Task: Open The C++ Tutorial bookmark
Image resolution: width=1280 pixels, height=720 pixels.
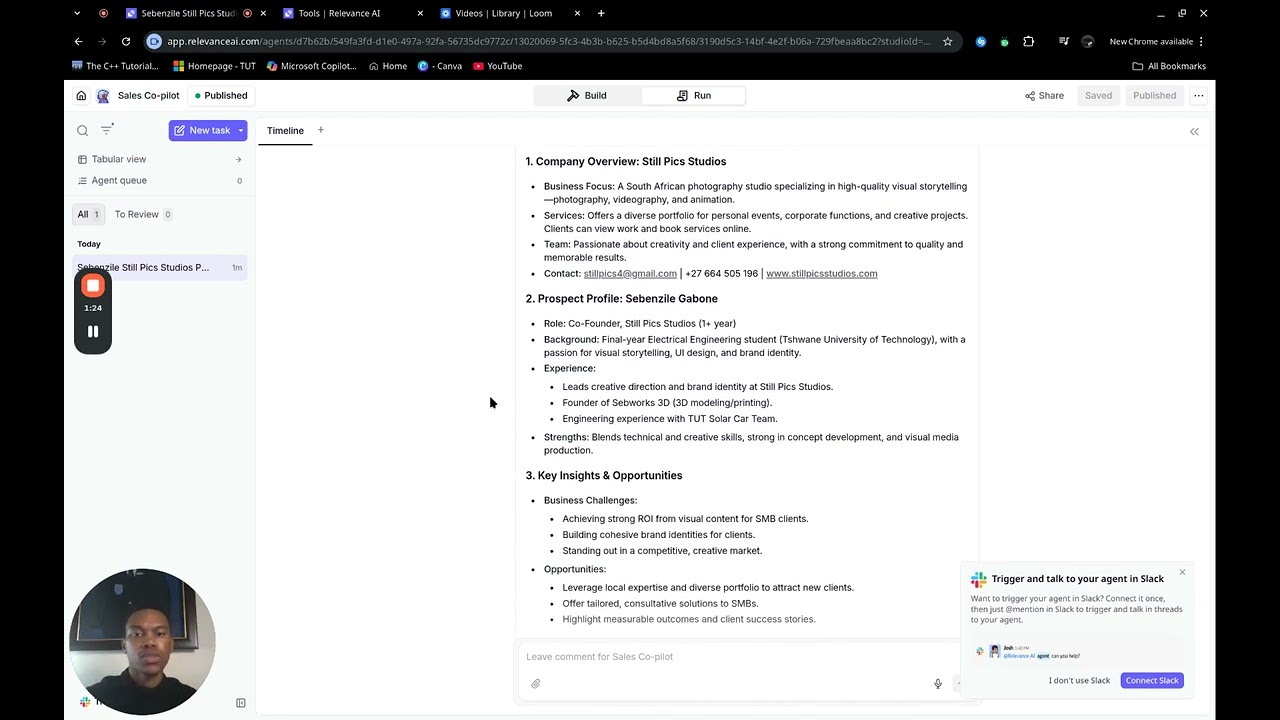Action: 115,66
